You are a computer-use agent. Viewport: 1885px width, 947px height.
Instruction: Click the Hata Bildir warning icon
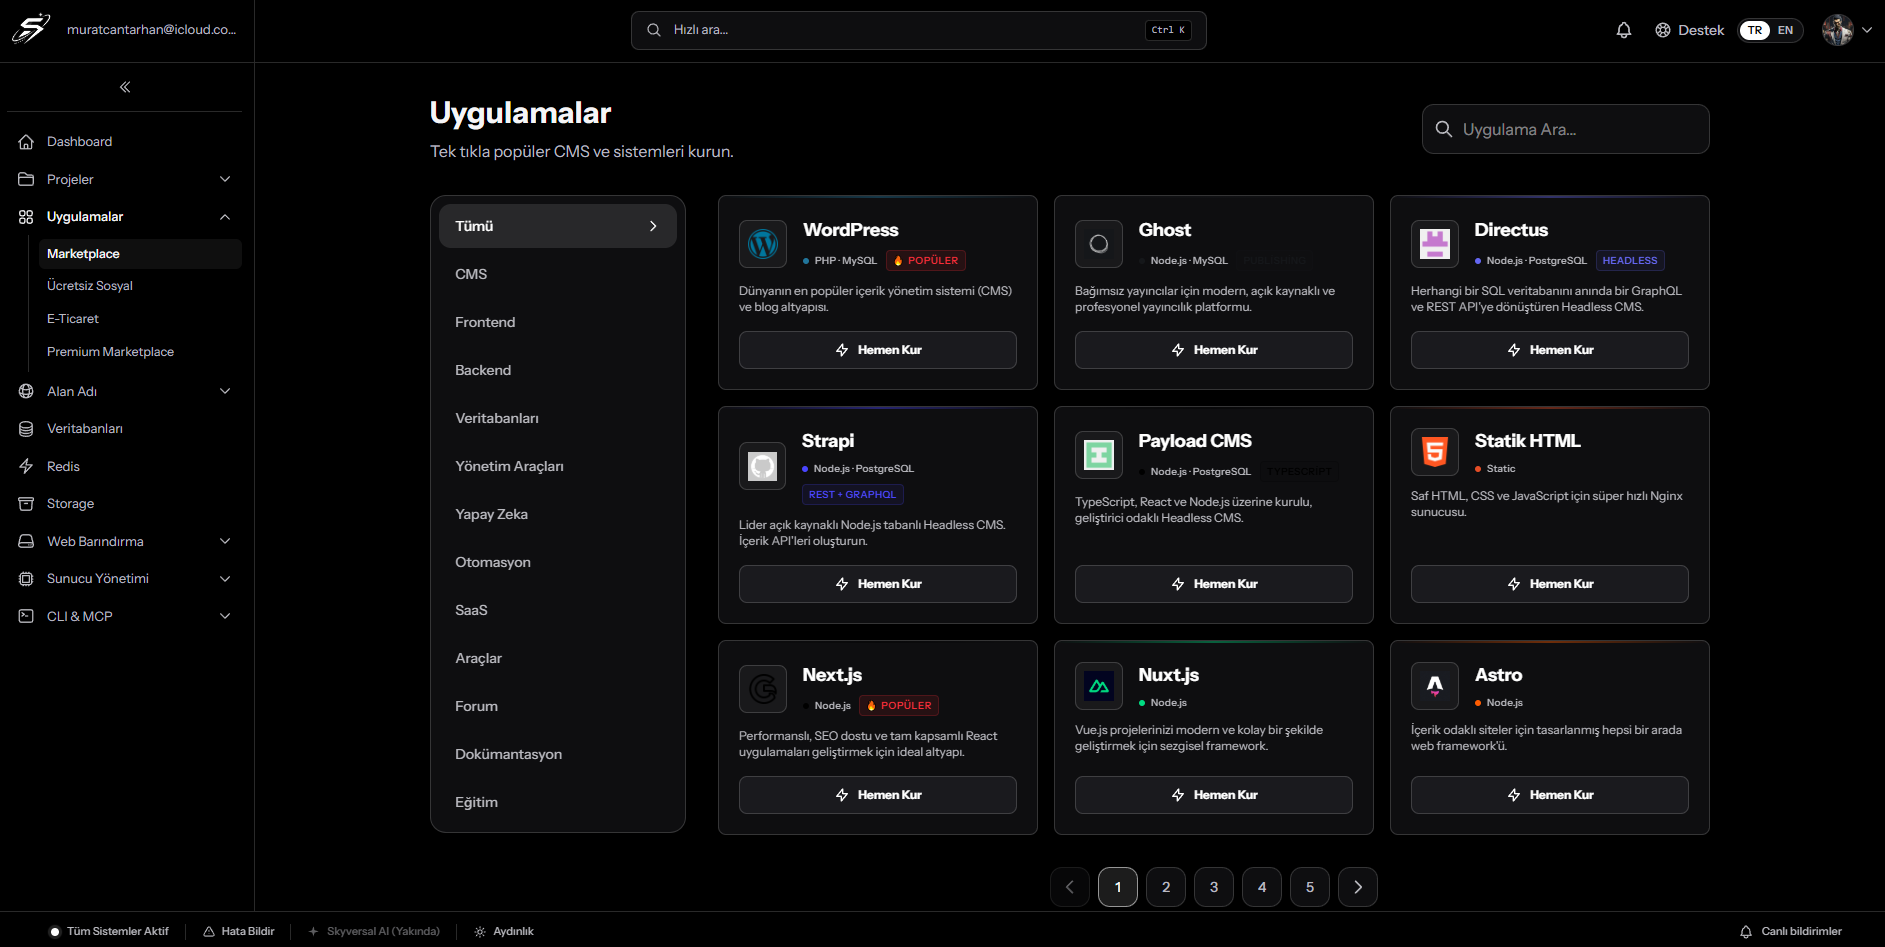point(209,931)
